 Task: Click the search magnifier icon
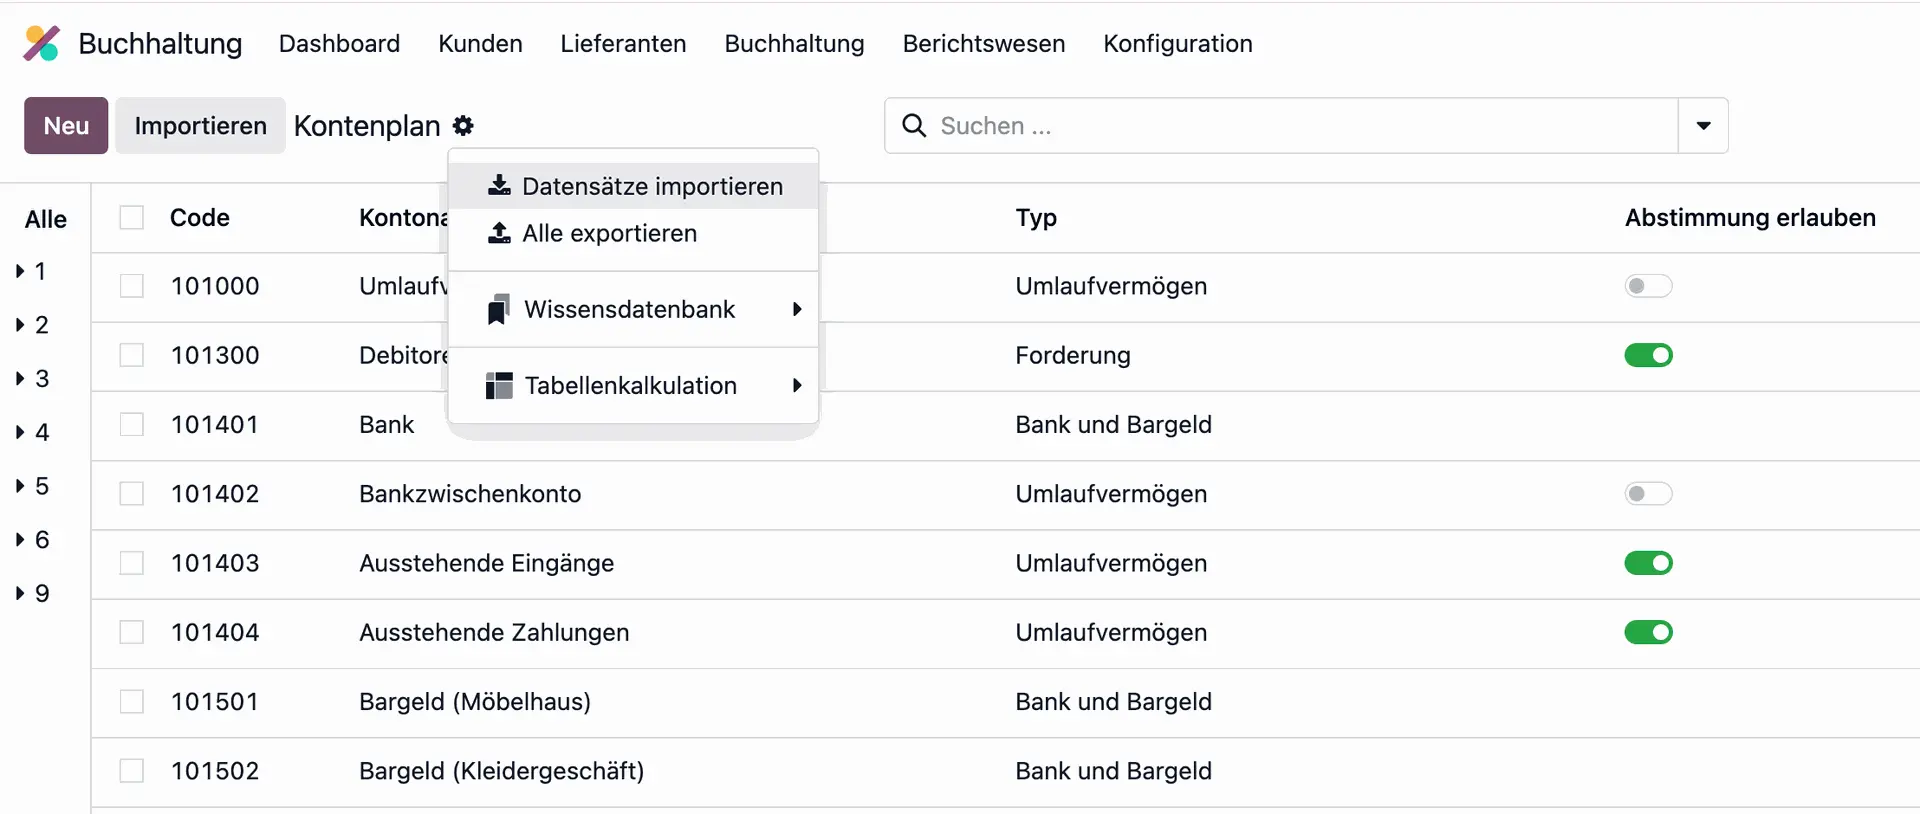914,125
